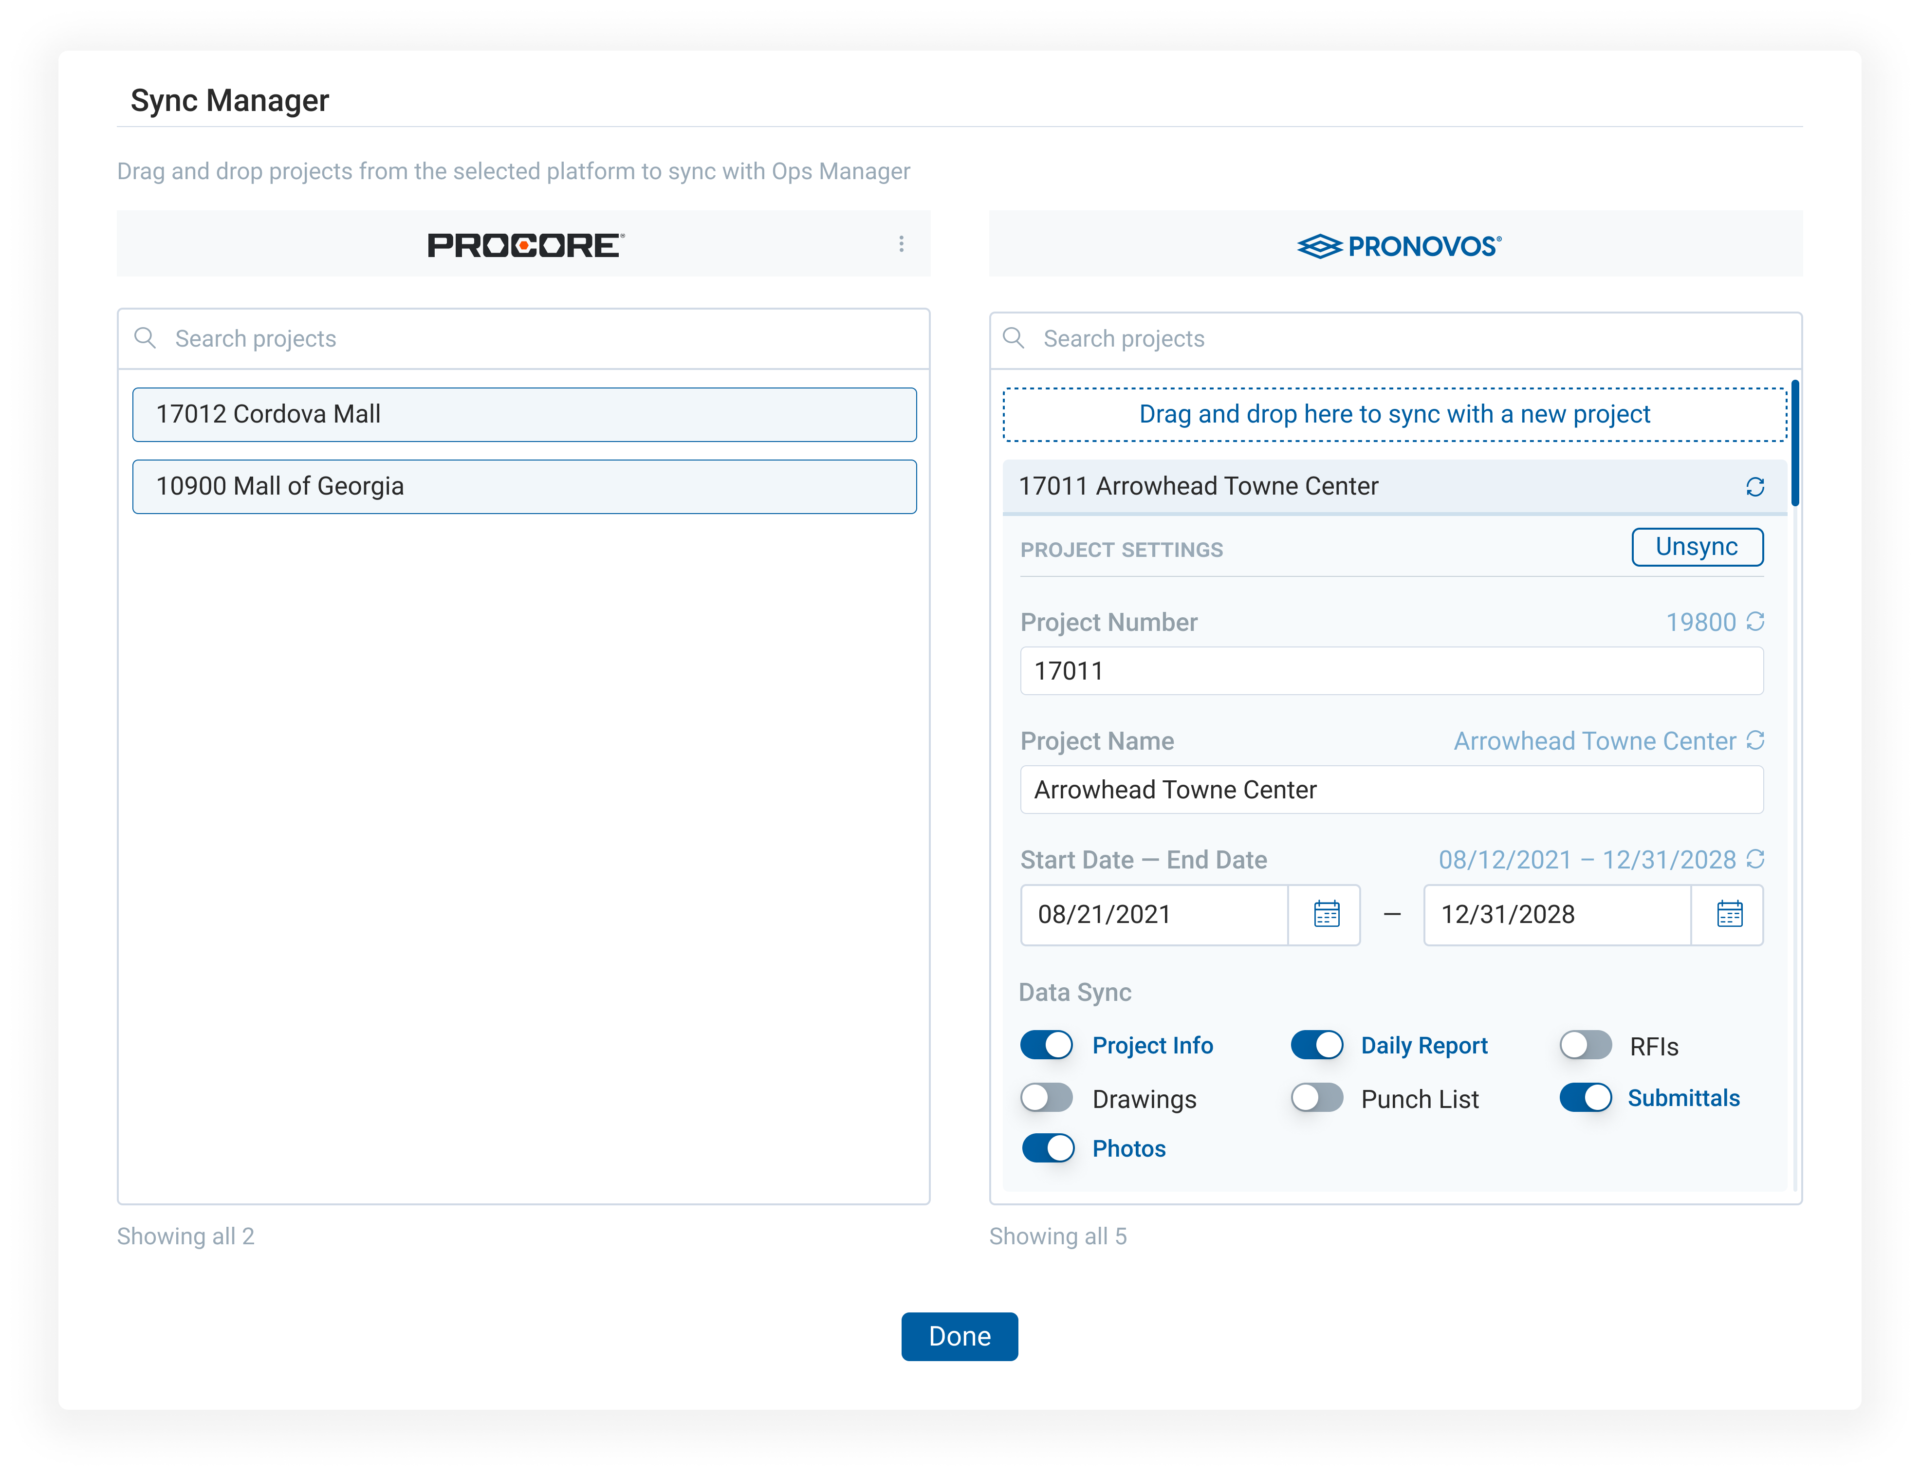Image resolution: width=1920 pixels, height=1476 pixels.
Task: Click the end date field 12/31/2028
Action: coord(1557,915)
